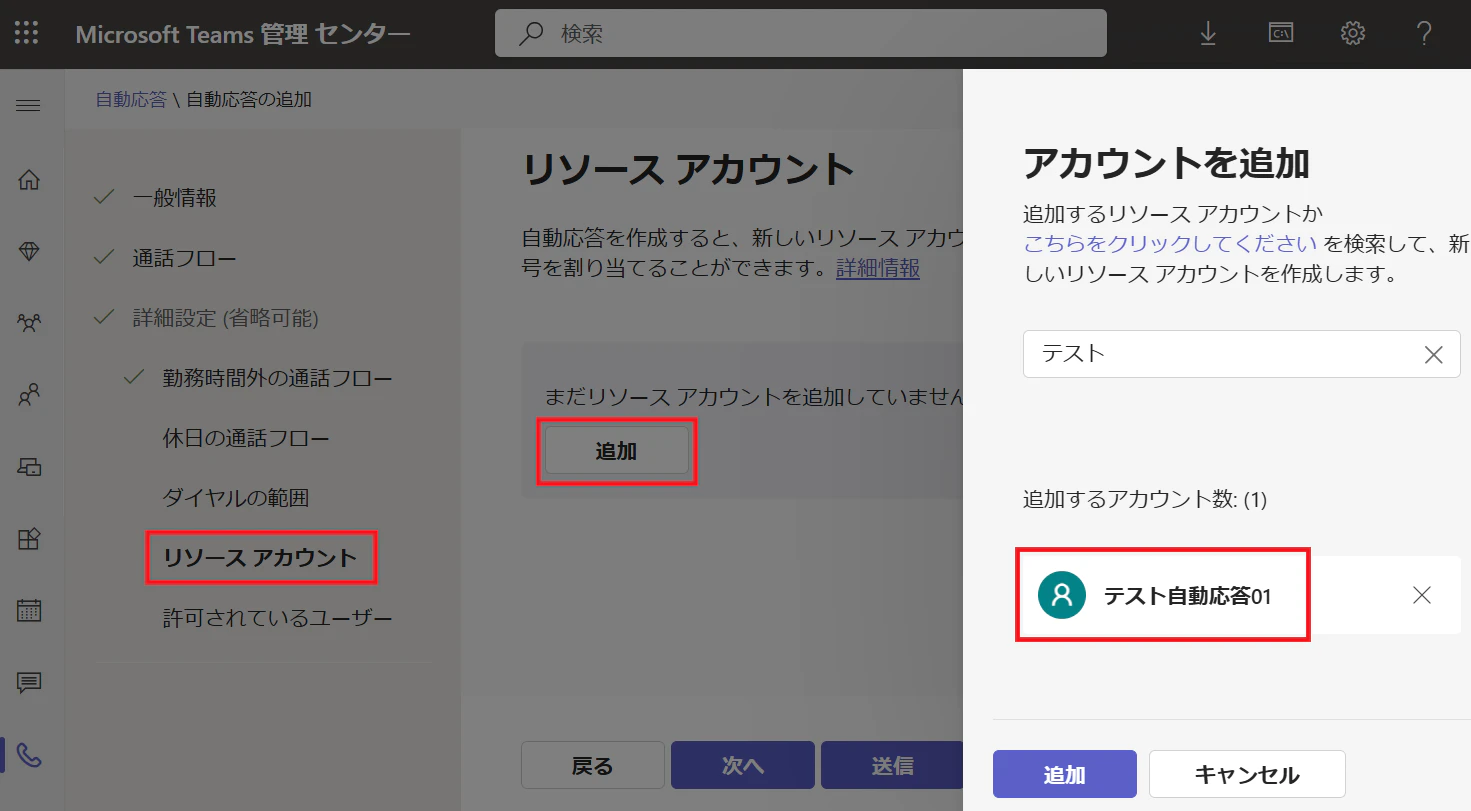Viewport: 1471px width, 811px height.
Task: Go to the 通話フロー step
Action: click(x=184, y=258)
